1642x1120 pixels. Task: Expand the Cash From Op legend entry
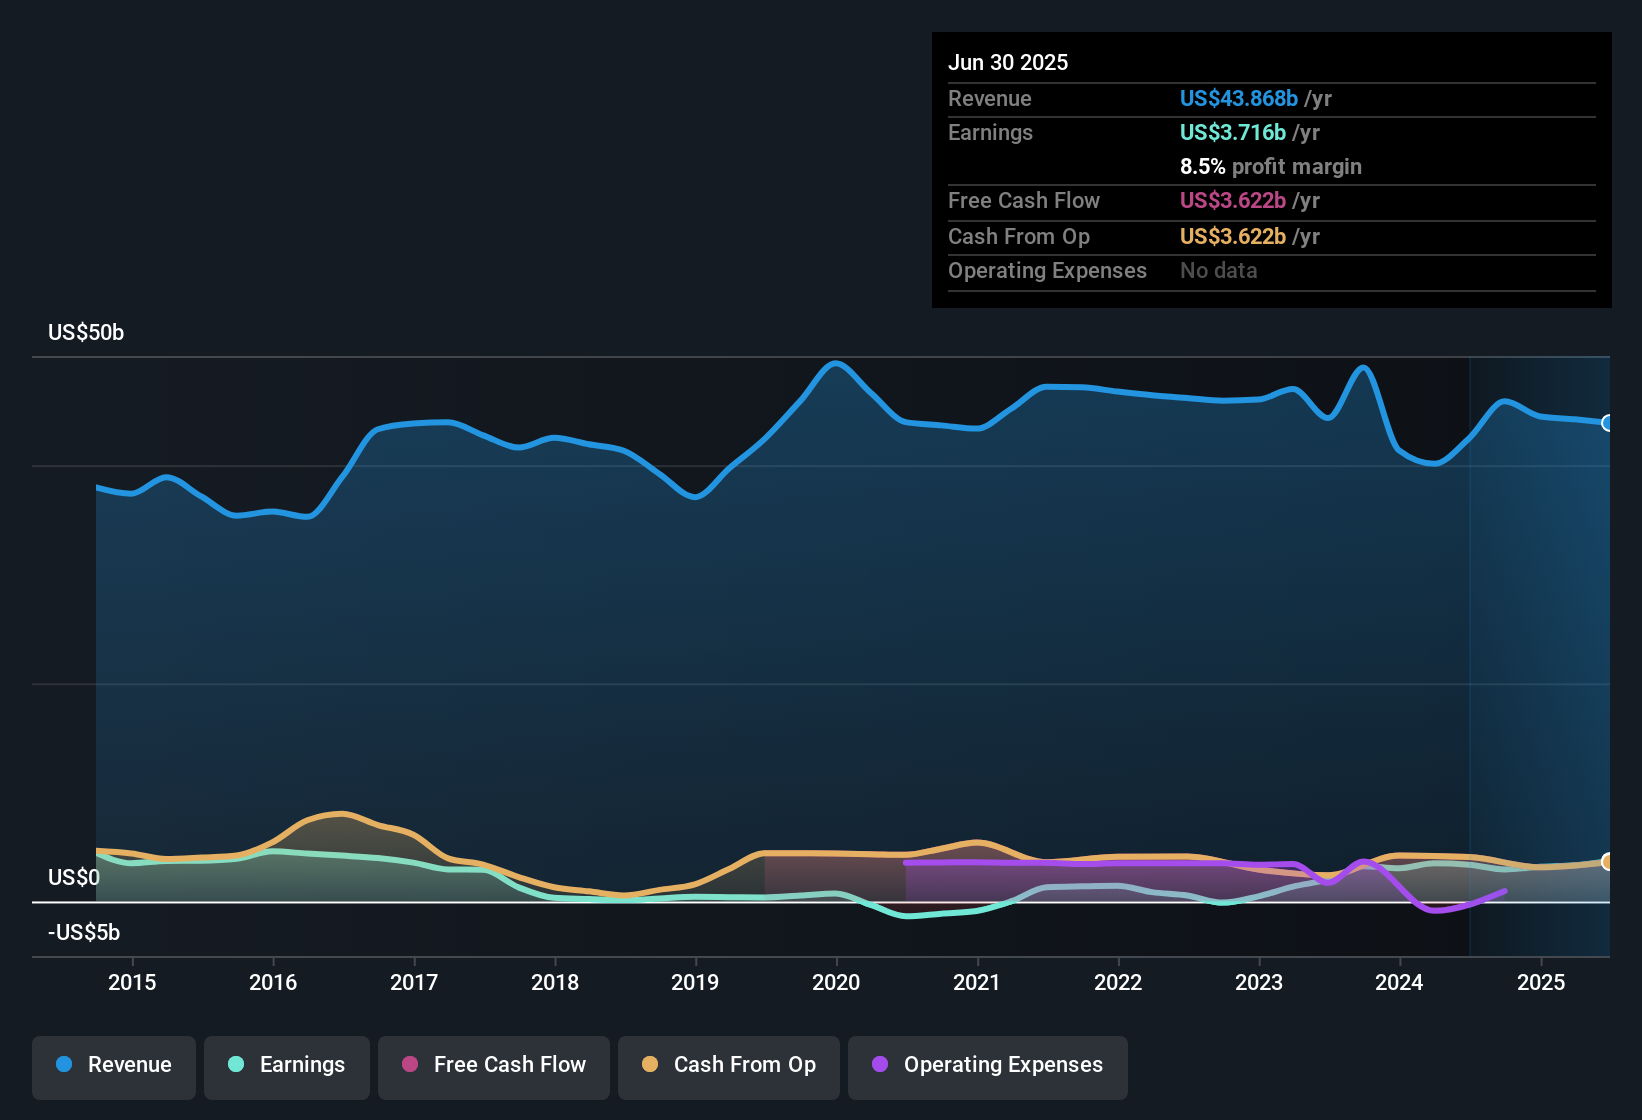pos(728,1066)
